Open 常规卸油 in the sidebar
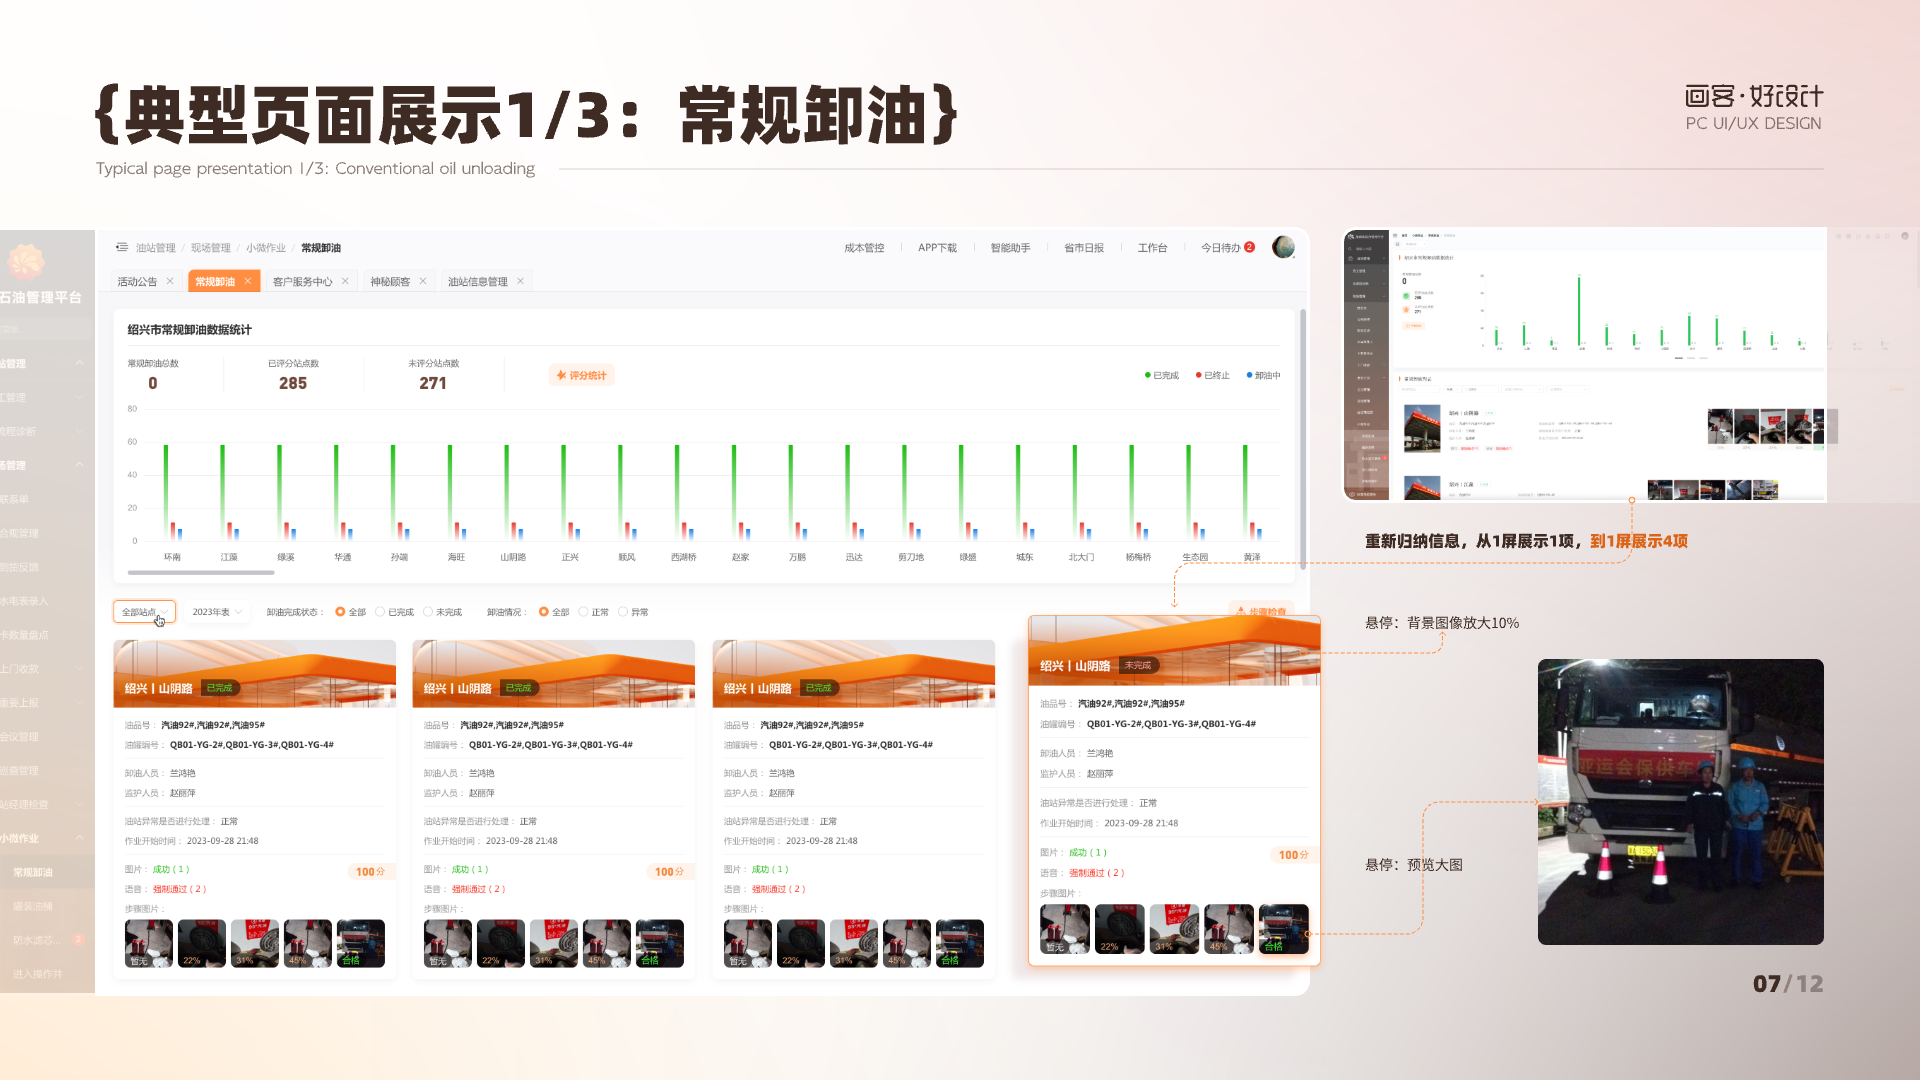The height and width of the screenshot is (1080, 1920). coord(33,872)
